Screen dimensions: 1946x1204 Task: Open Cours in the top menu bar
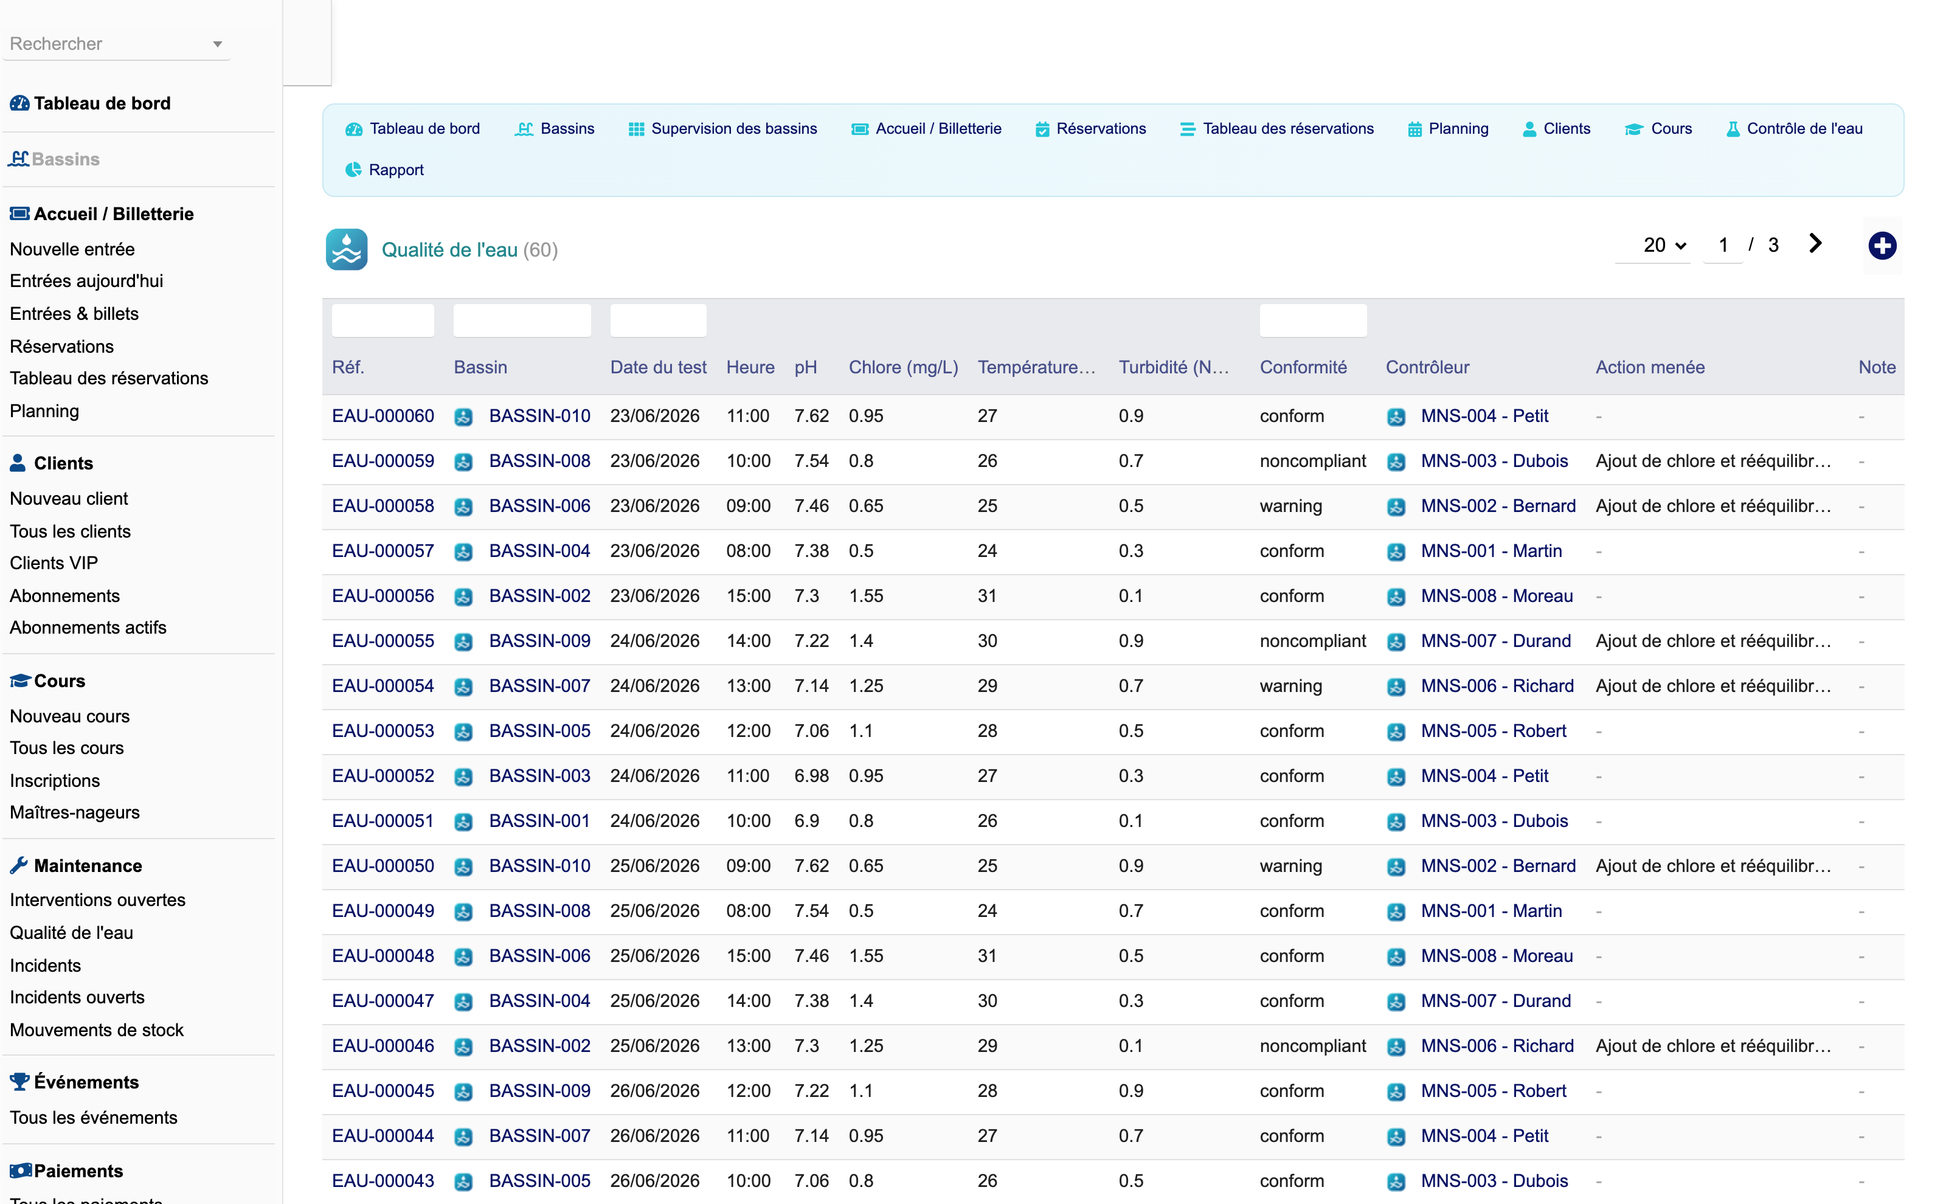click(1671, 129)
